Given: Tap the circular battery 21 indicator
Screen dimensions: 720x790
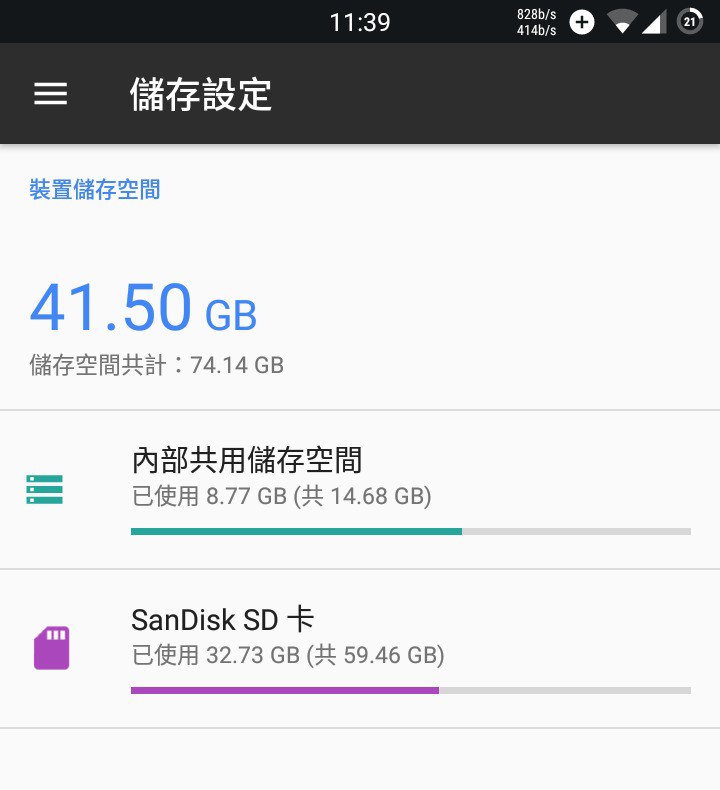Looking at the screenshot, I should click(x=690, y=22).
